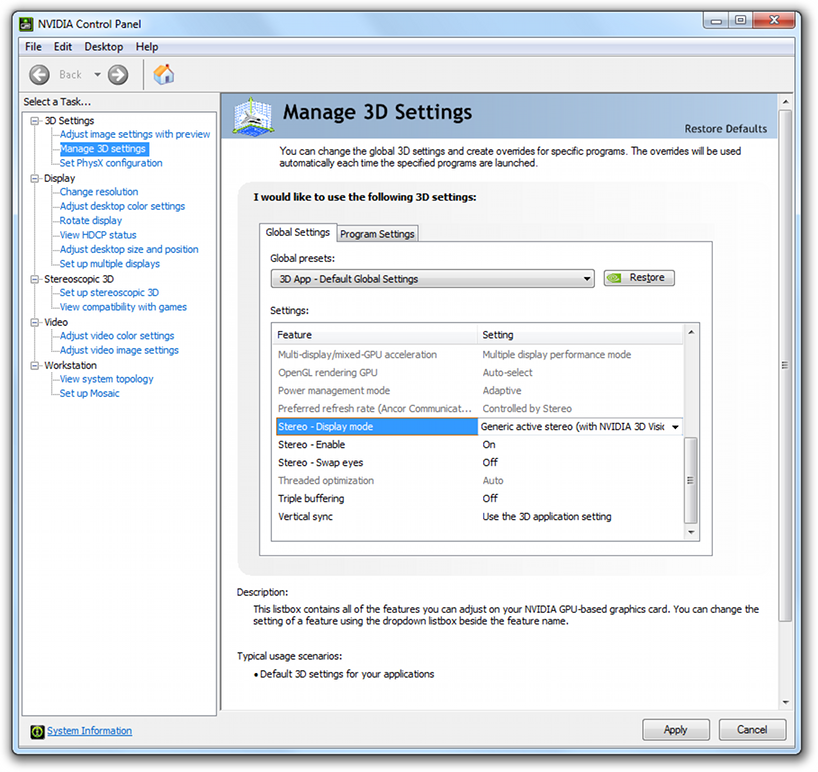The height and width of the screenshot is (772, 818).
Task: Click the Forward arrow icon in toolbar
Action: coord(118,75)
